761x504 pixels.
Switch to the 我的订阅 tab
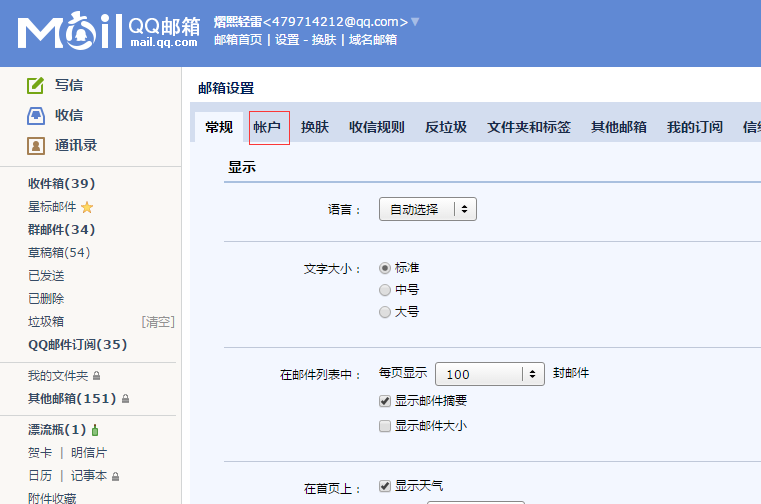tap(695, 127)
